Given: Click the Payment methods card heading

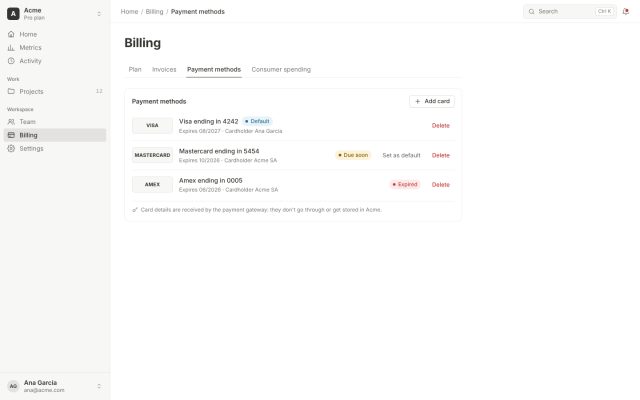Looking at the screenshot, I should tap(159, 101).
